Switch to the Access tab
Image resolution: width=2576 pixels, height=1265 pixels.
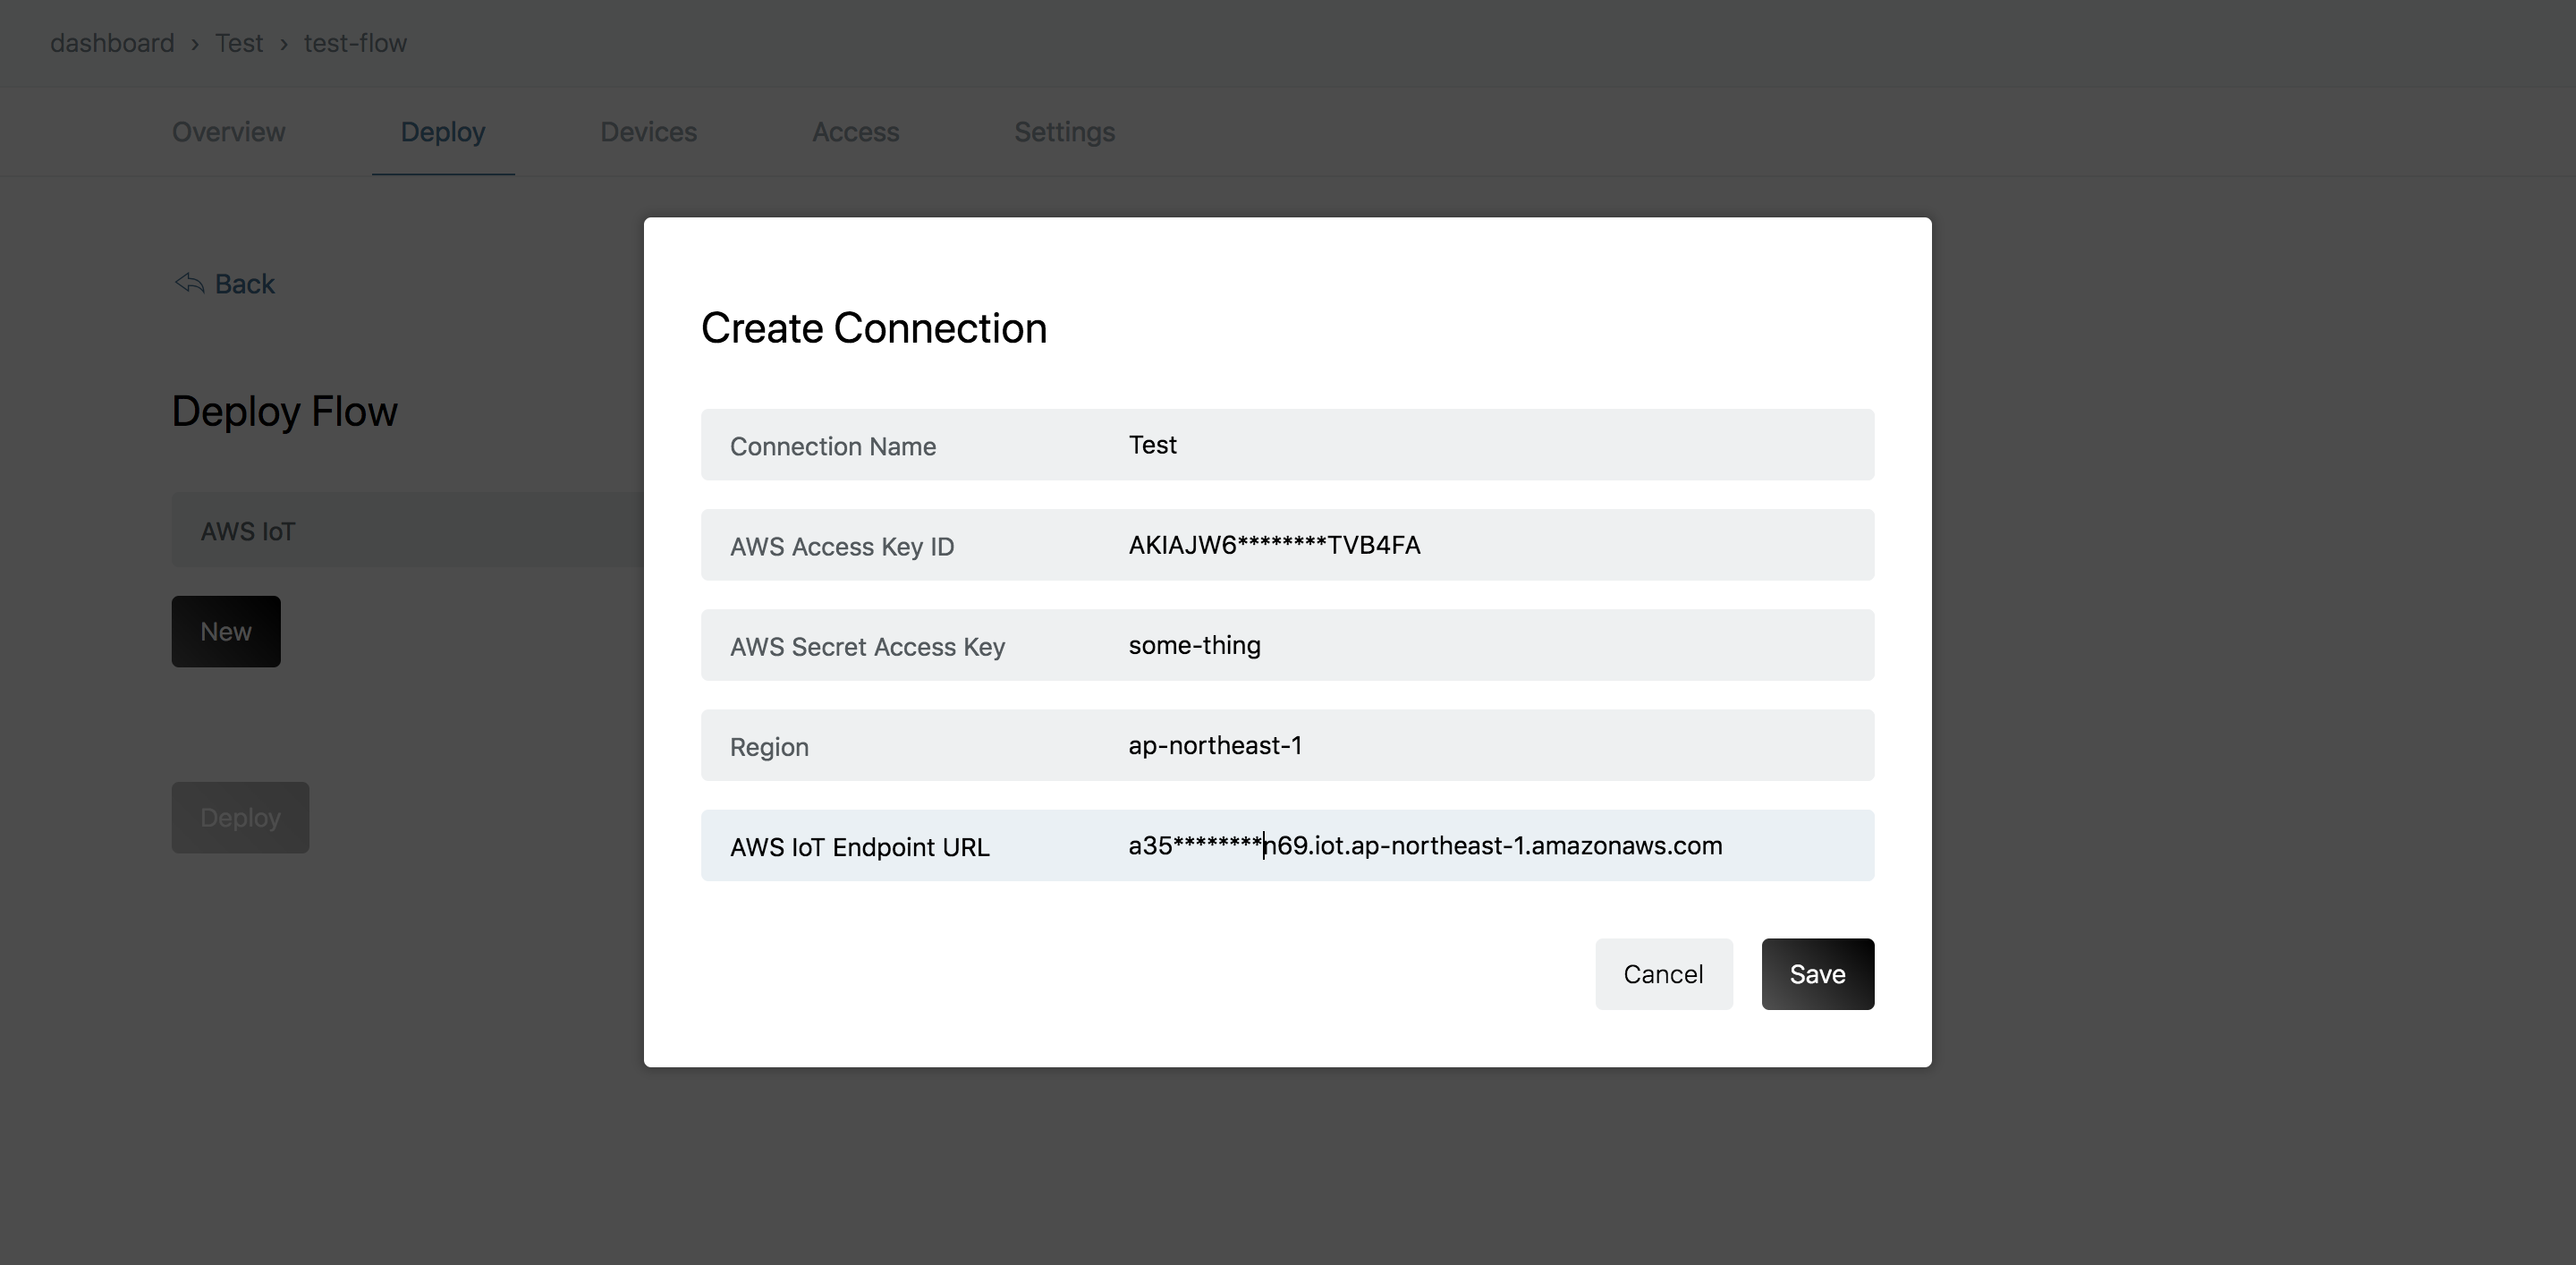[x=855, y=132]
